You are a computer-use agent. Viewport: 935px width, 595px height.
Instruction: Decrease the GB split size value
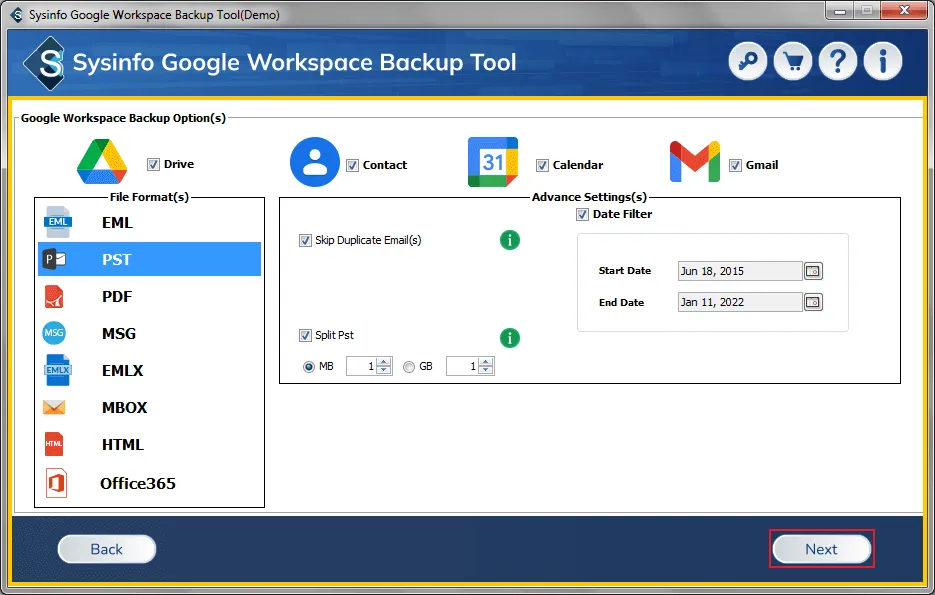coord(486,371)
